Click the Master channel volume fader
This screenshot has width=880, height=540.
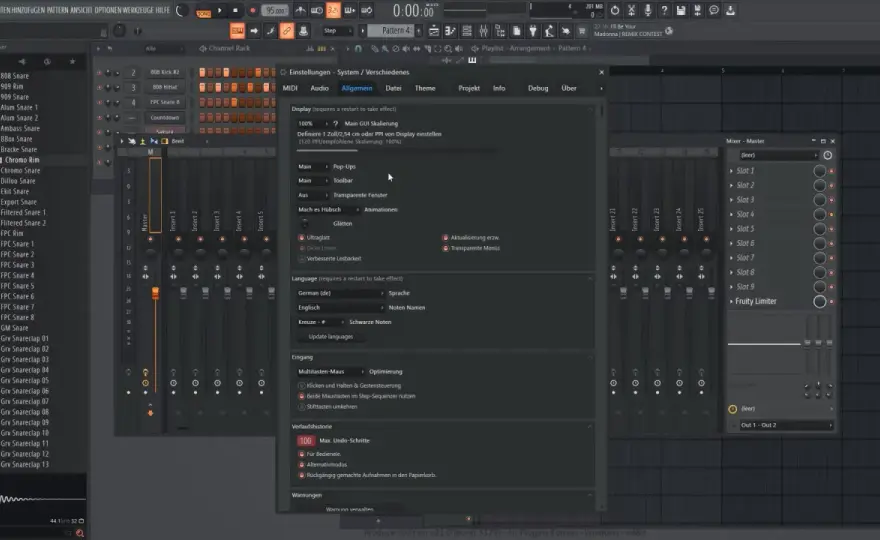click(x=155, y=293)
